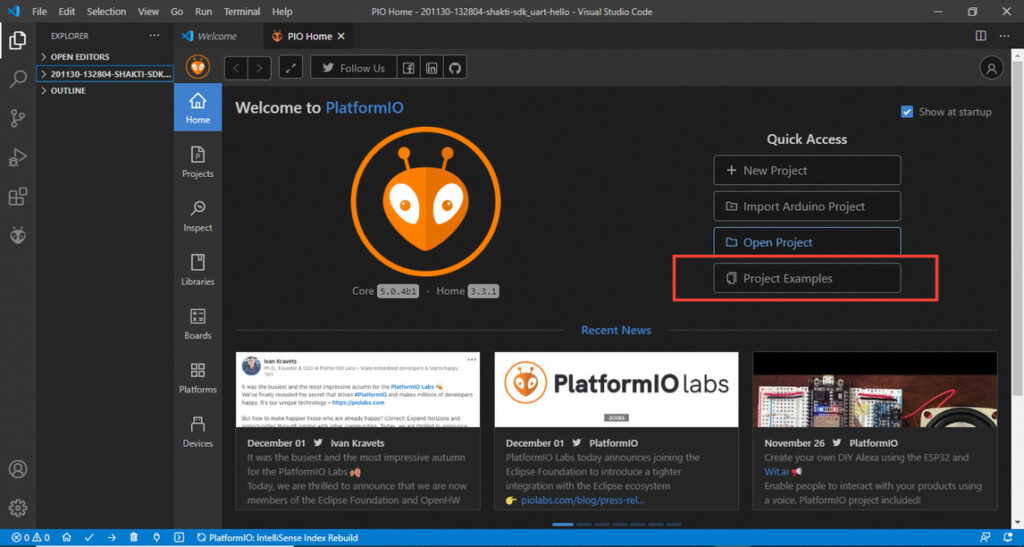Open the Extensions view
The image size is (1024, 547).
pyautogui.click(x=18, y=196)
